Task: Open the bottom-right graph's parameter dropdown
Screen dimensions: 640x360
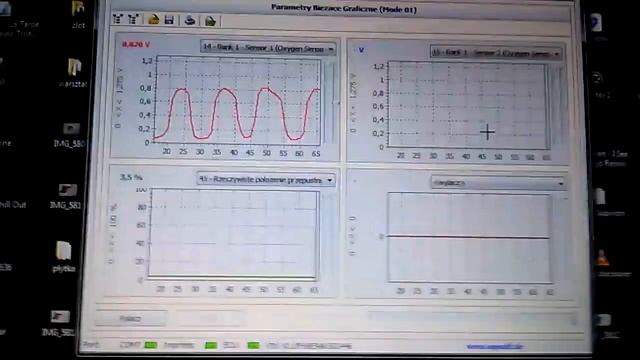Action: 498,183
